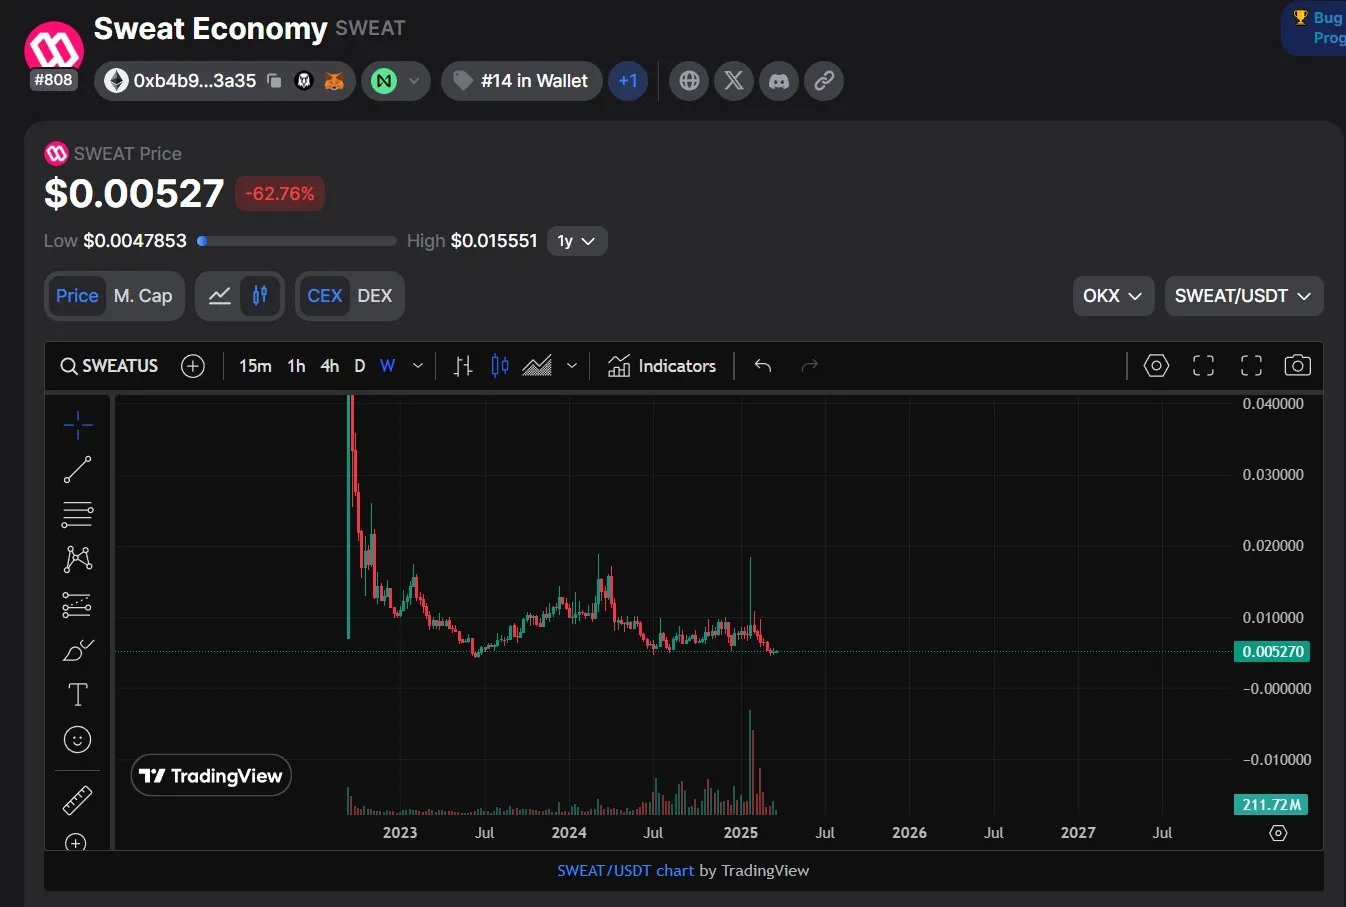Switch to line chart view toggle
Screen dimensions: 1346x907
(220, 296)
